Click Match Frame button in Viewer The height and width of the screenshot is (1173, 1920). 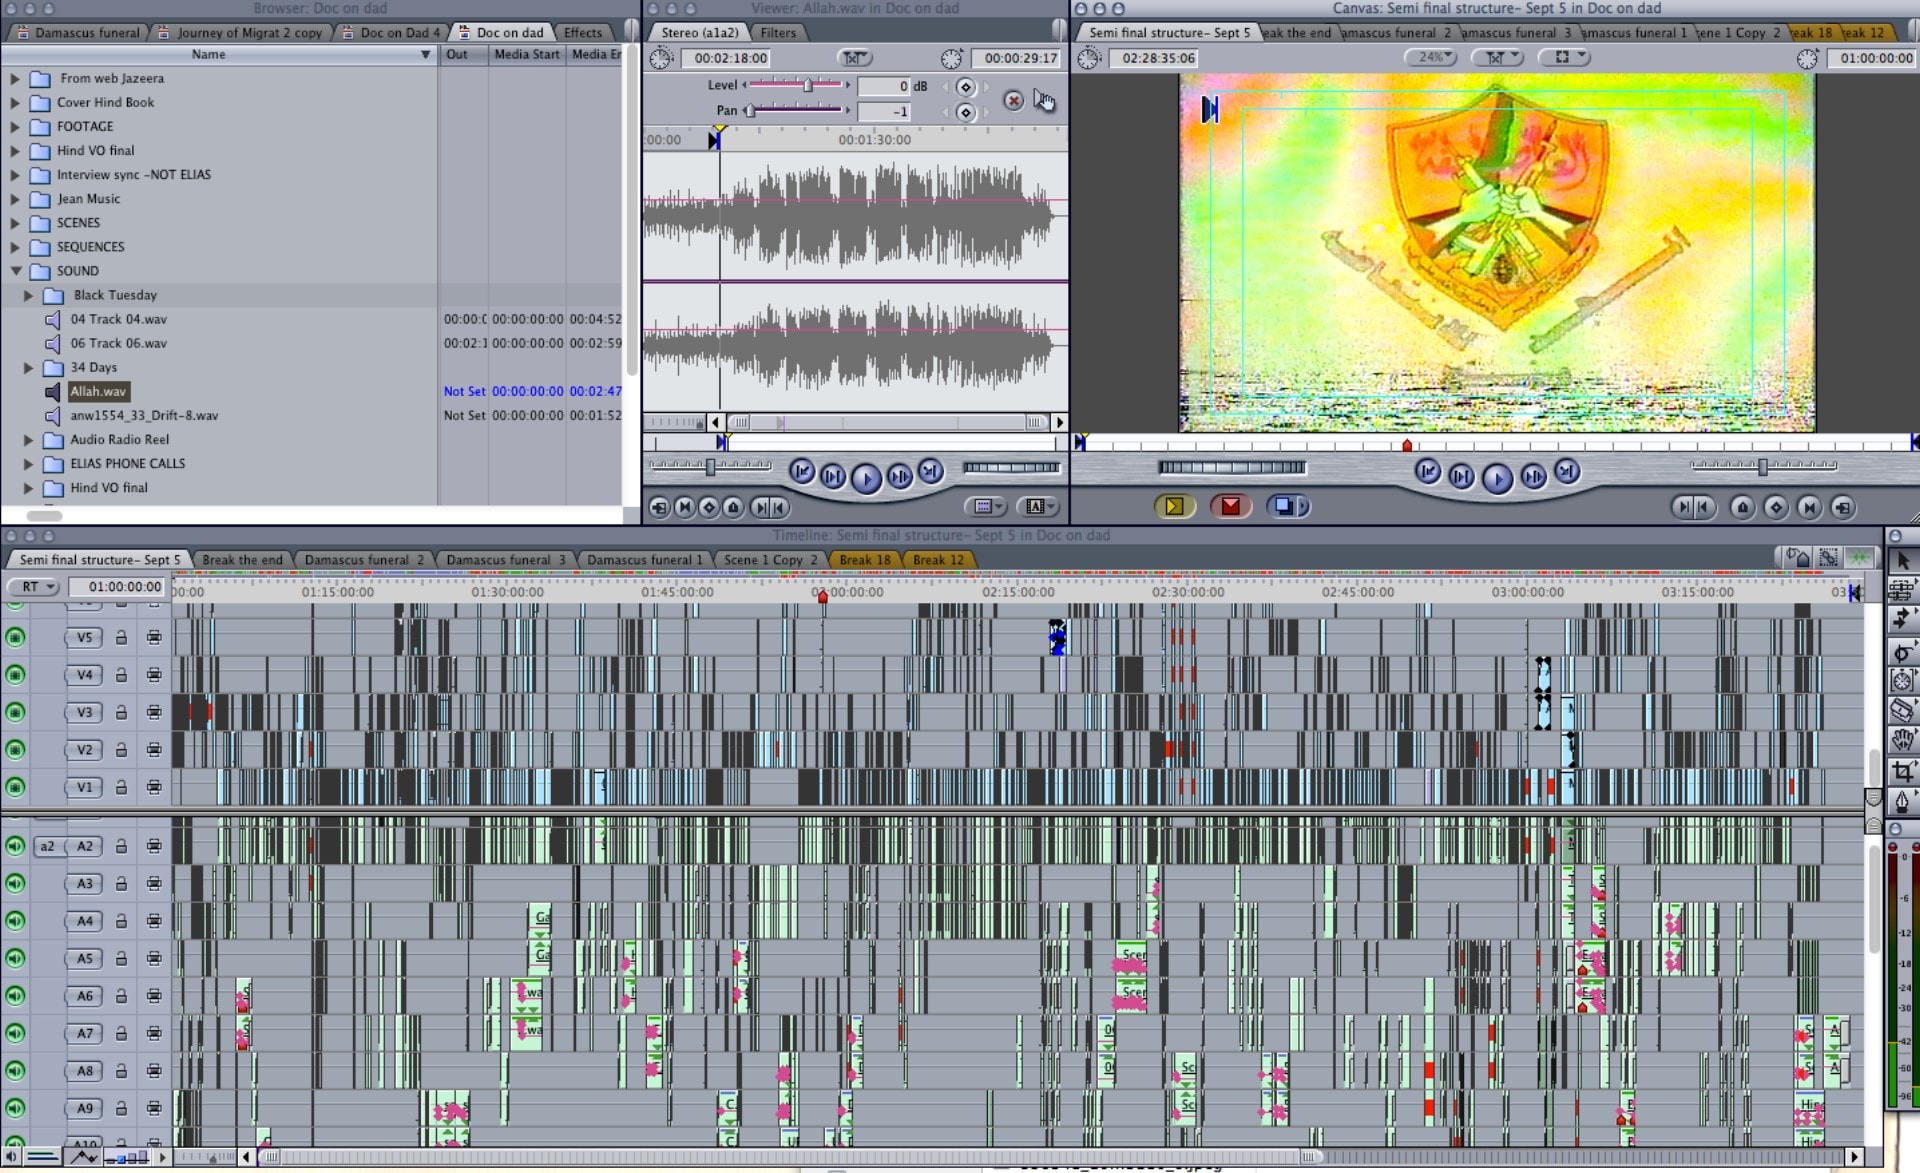[660, 508]
